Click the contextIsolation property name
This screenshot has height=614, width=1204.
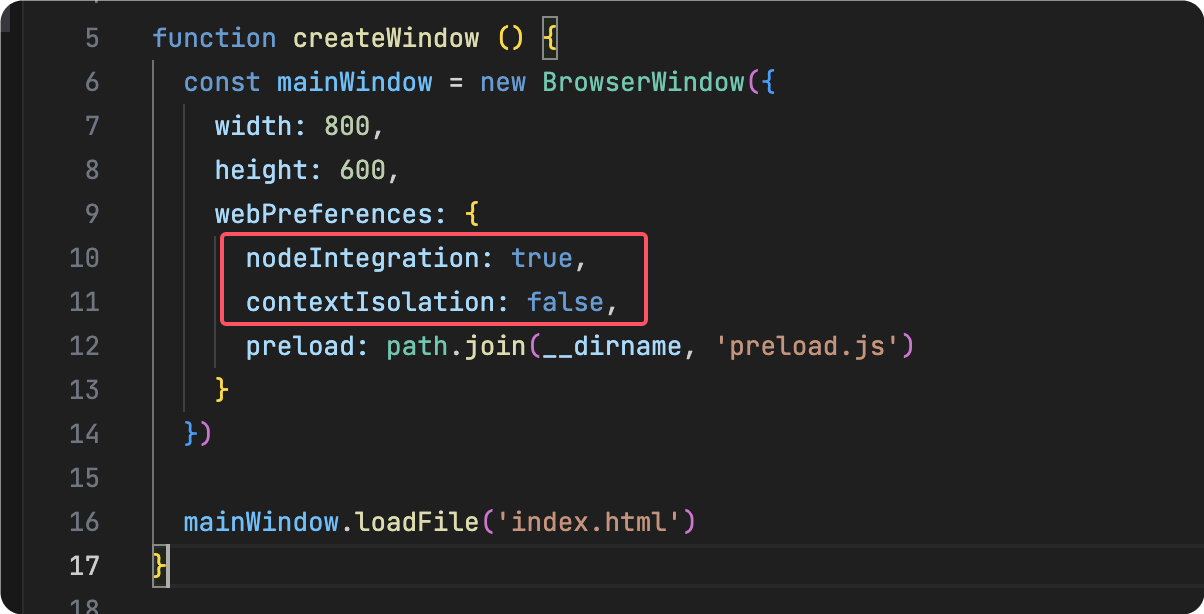point(370,302)
